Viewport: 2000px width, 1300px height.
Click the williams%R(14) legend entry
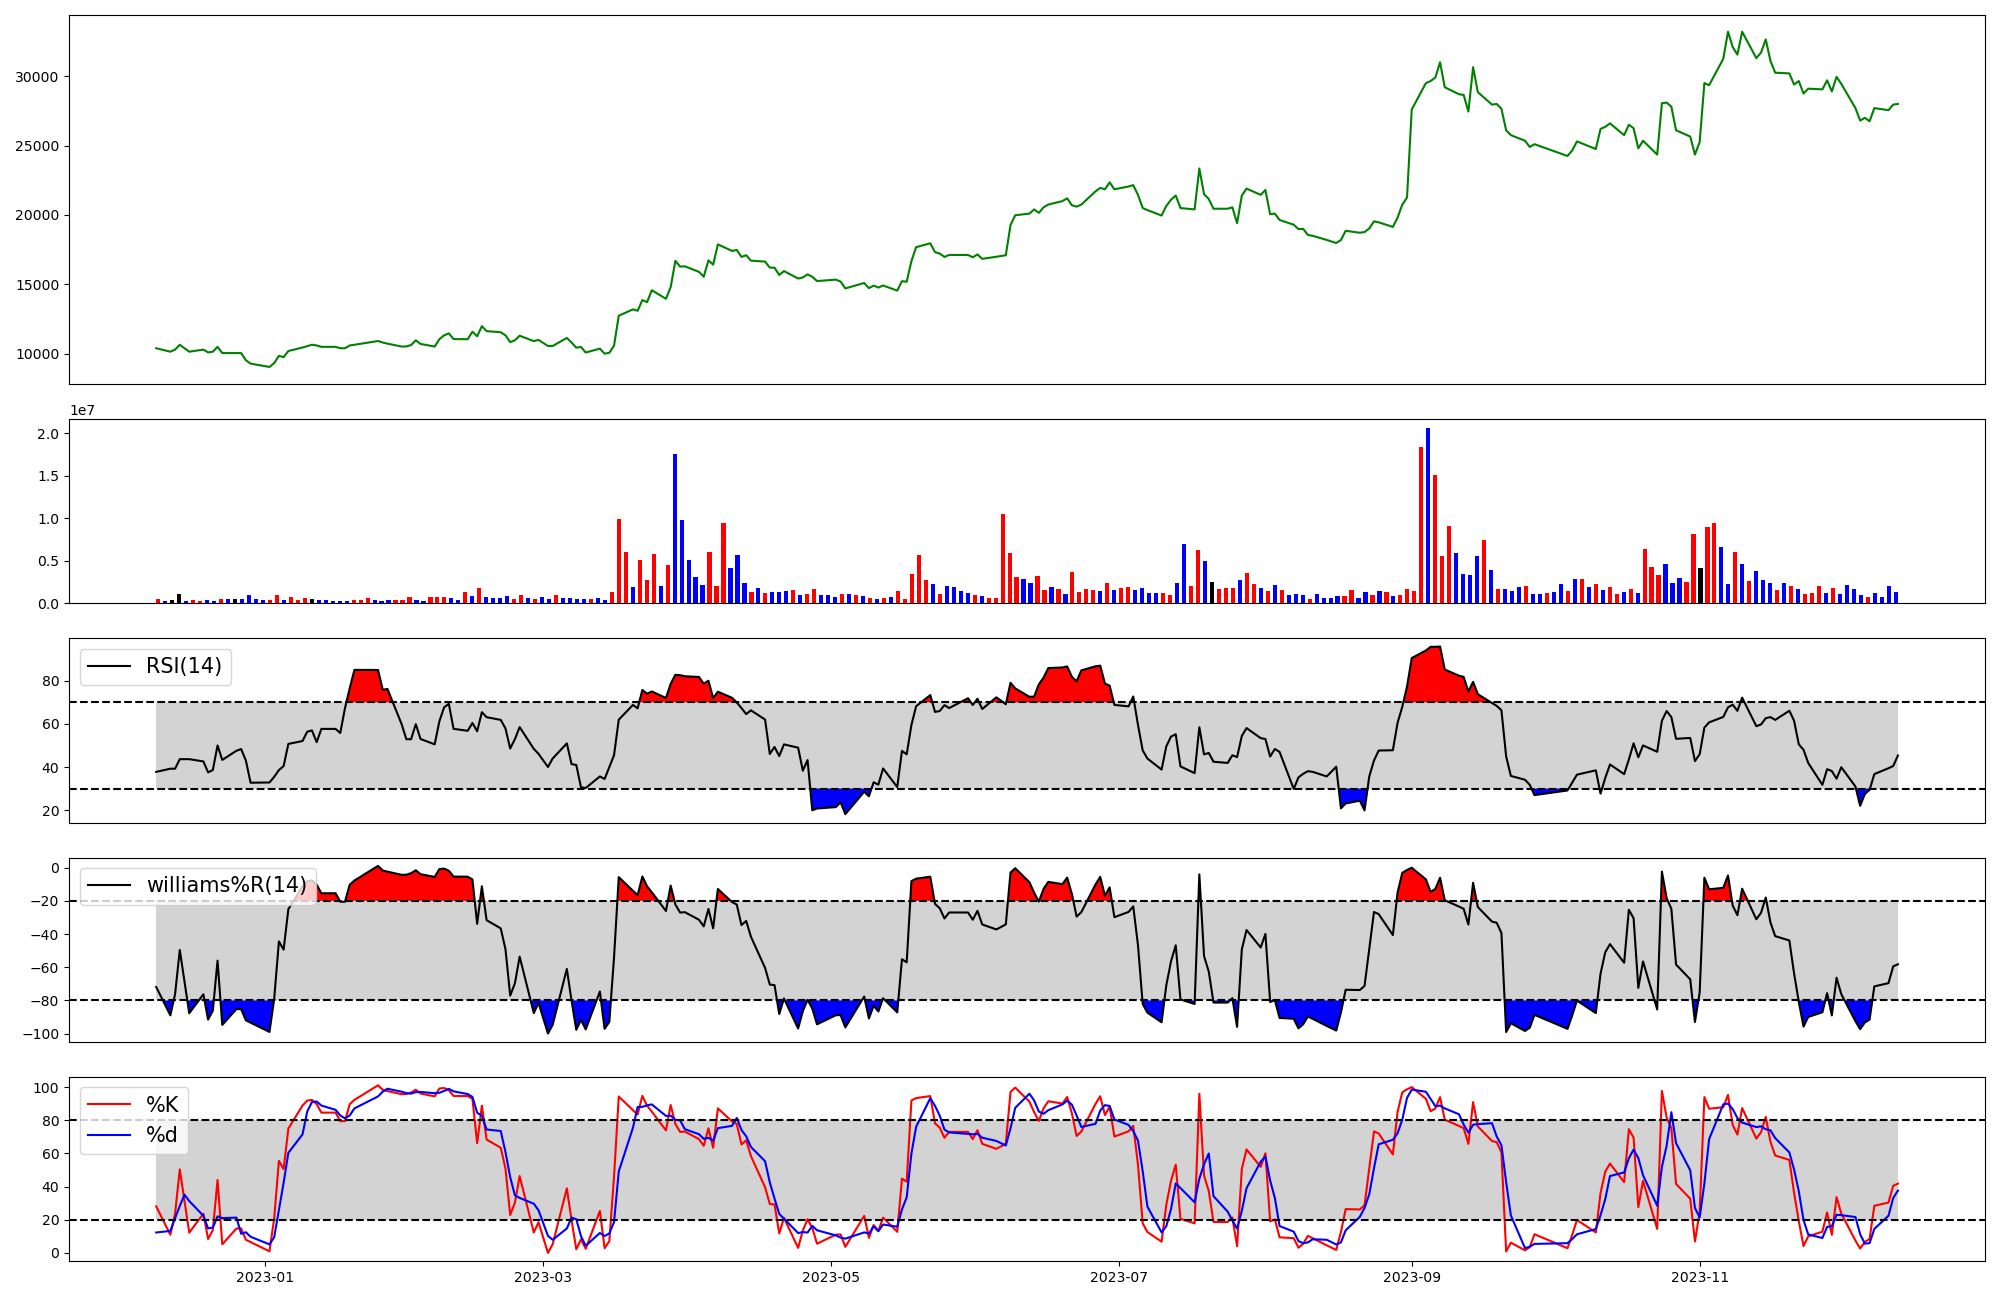click(x=227, y=885)
